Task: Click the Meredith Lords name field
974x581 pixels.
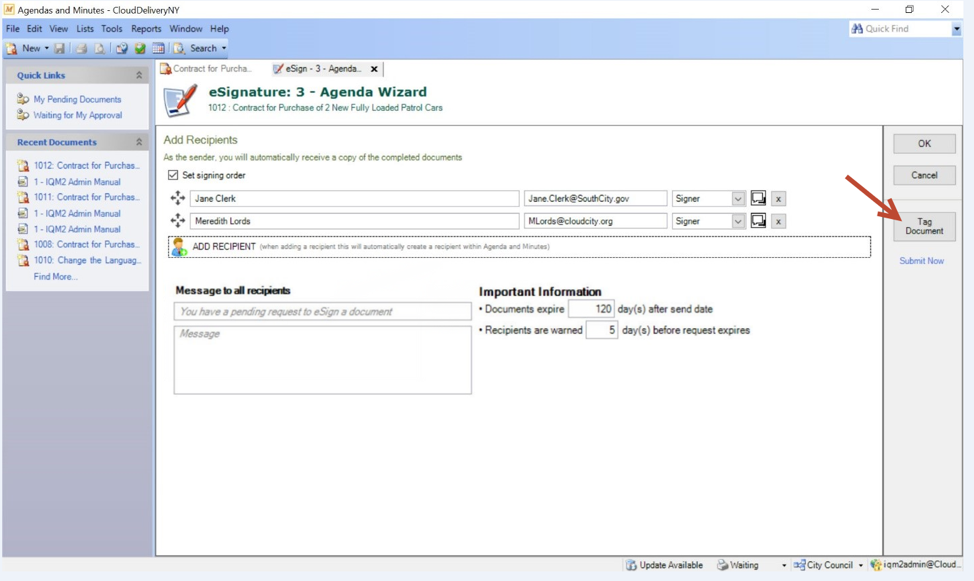Action: (x=354, y=221)
